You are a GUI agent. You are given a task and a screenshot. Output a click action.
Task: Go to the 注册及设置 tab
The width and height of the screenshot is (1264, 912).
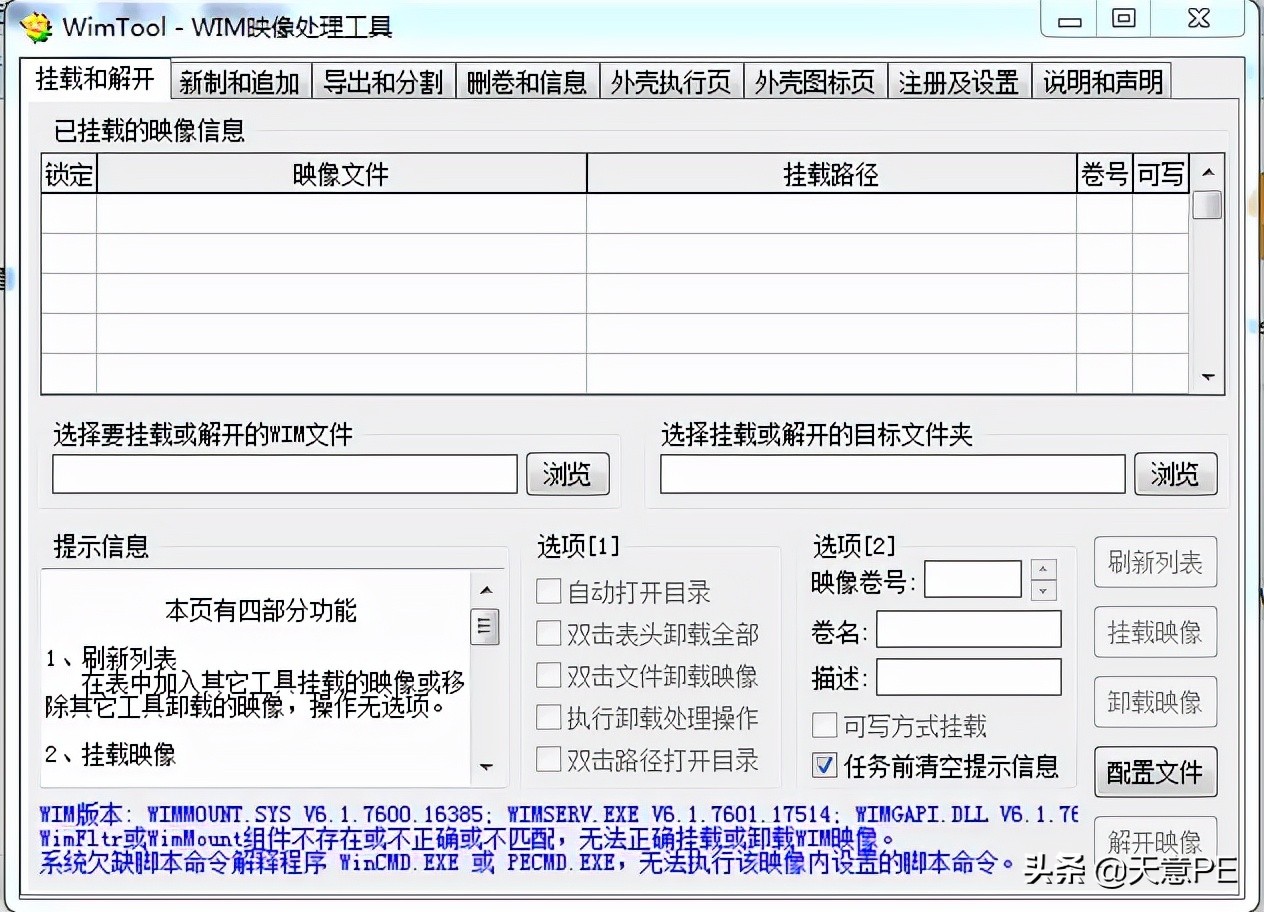(x=958, y=81)
